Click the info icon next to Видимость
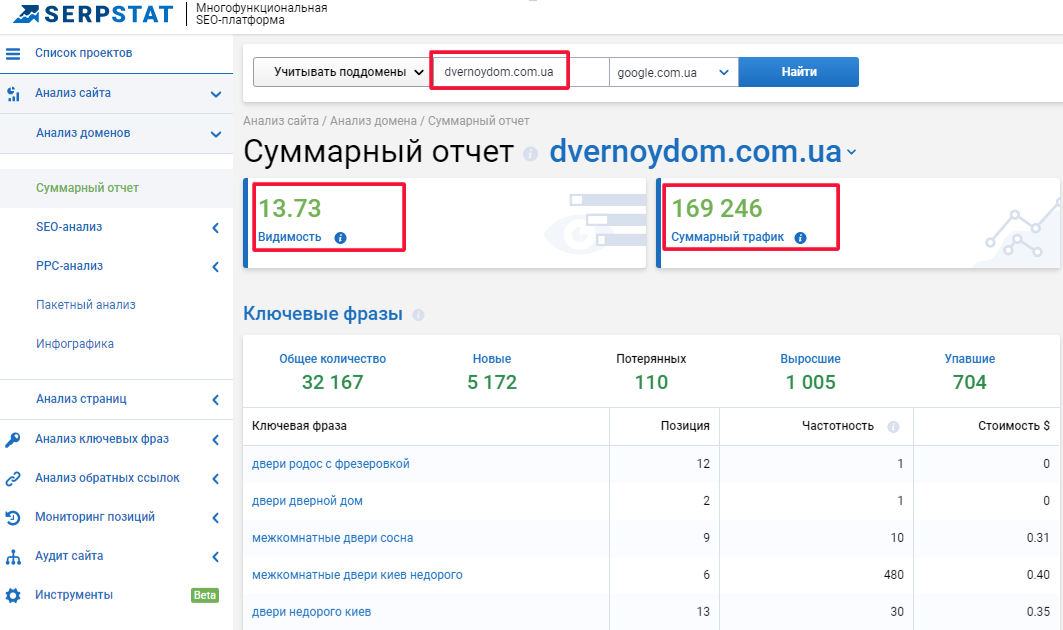The width and height of the screenshot is (1063, 630). pos(340,237)
